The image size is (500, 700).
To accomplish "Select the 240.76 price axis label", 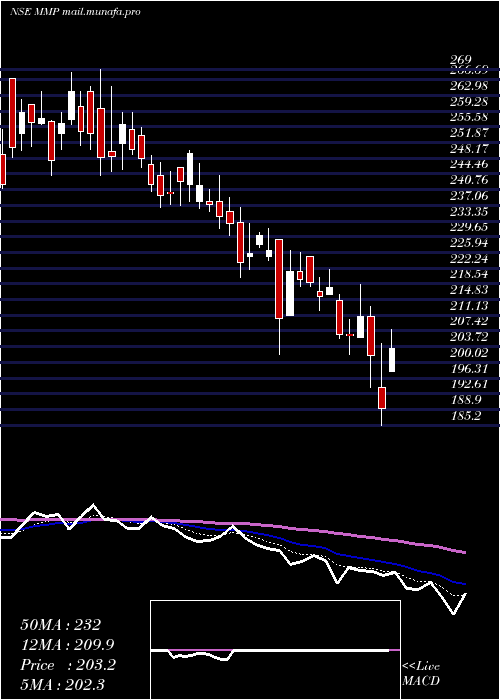I will coord(469,180).
